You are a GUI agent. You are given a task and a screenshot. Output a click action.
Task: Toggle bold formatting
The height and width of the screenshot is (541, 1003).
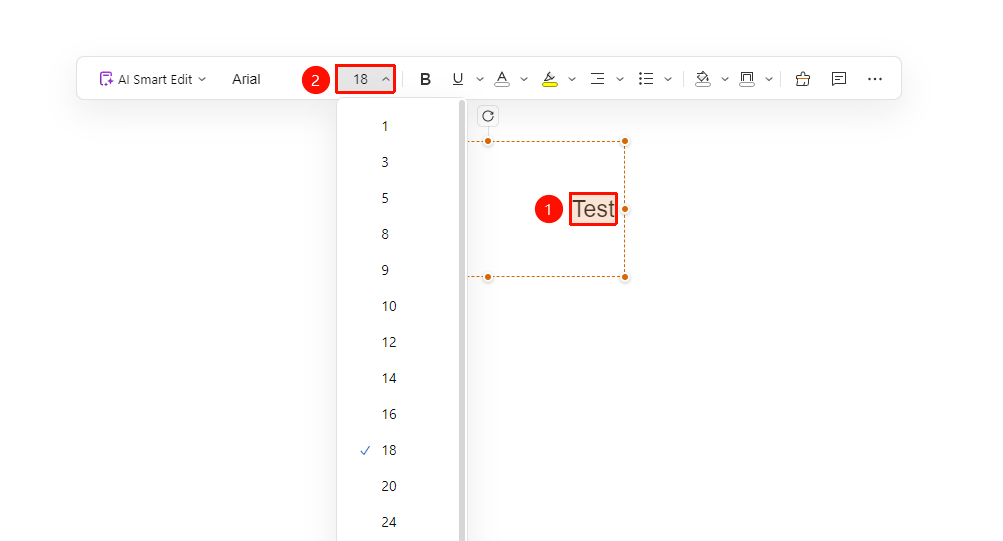425,79
